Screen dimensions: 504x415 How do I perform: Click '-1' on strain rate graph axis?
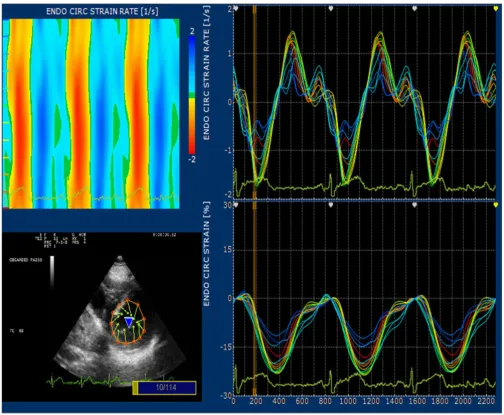click(228, 151)
